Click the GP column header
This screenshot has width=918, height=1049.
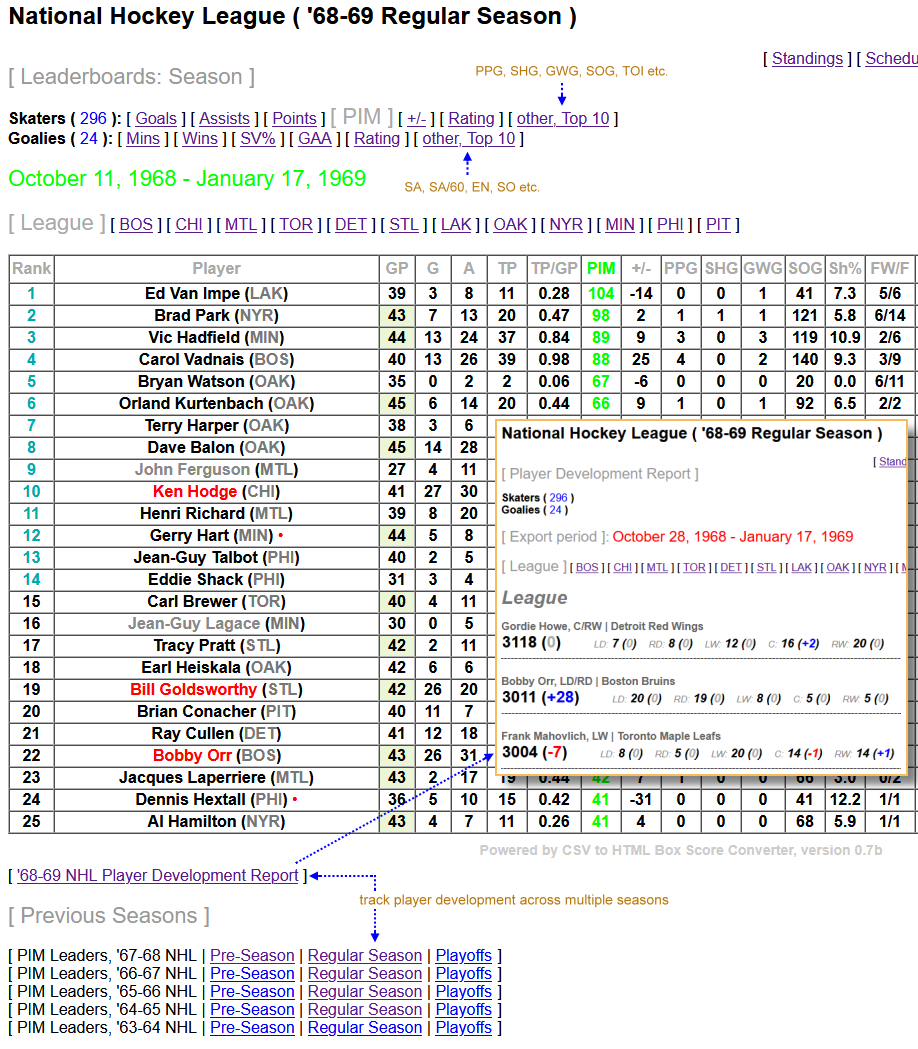397,269
